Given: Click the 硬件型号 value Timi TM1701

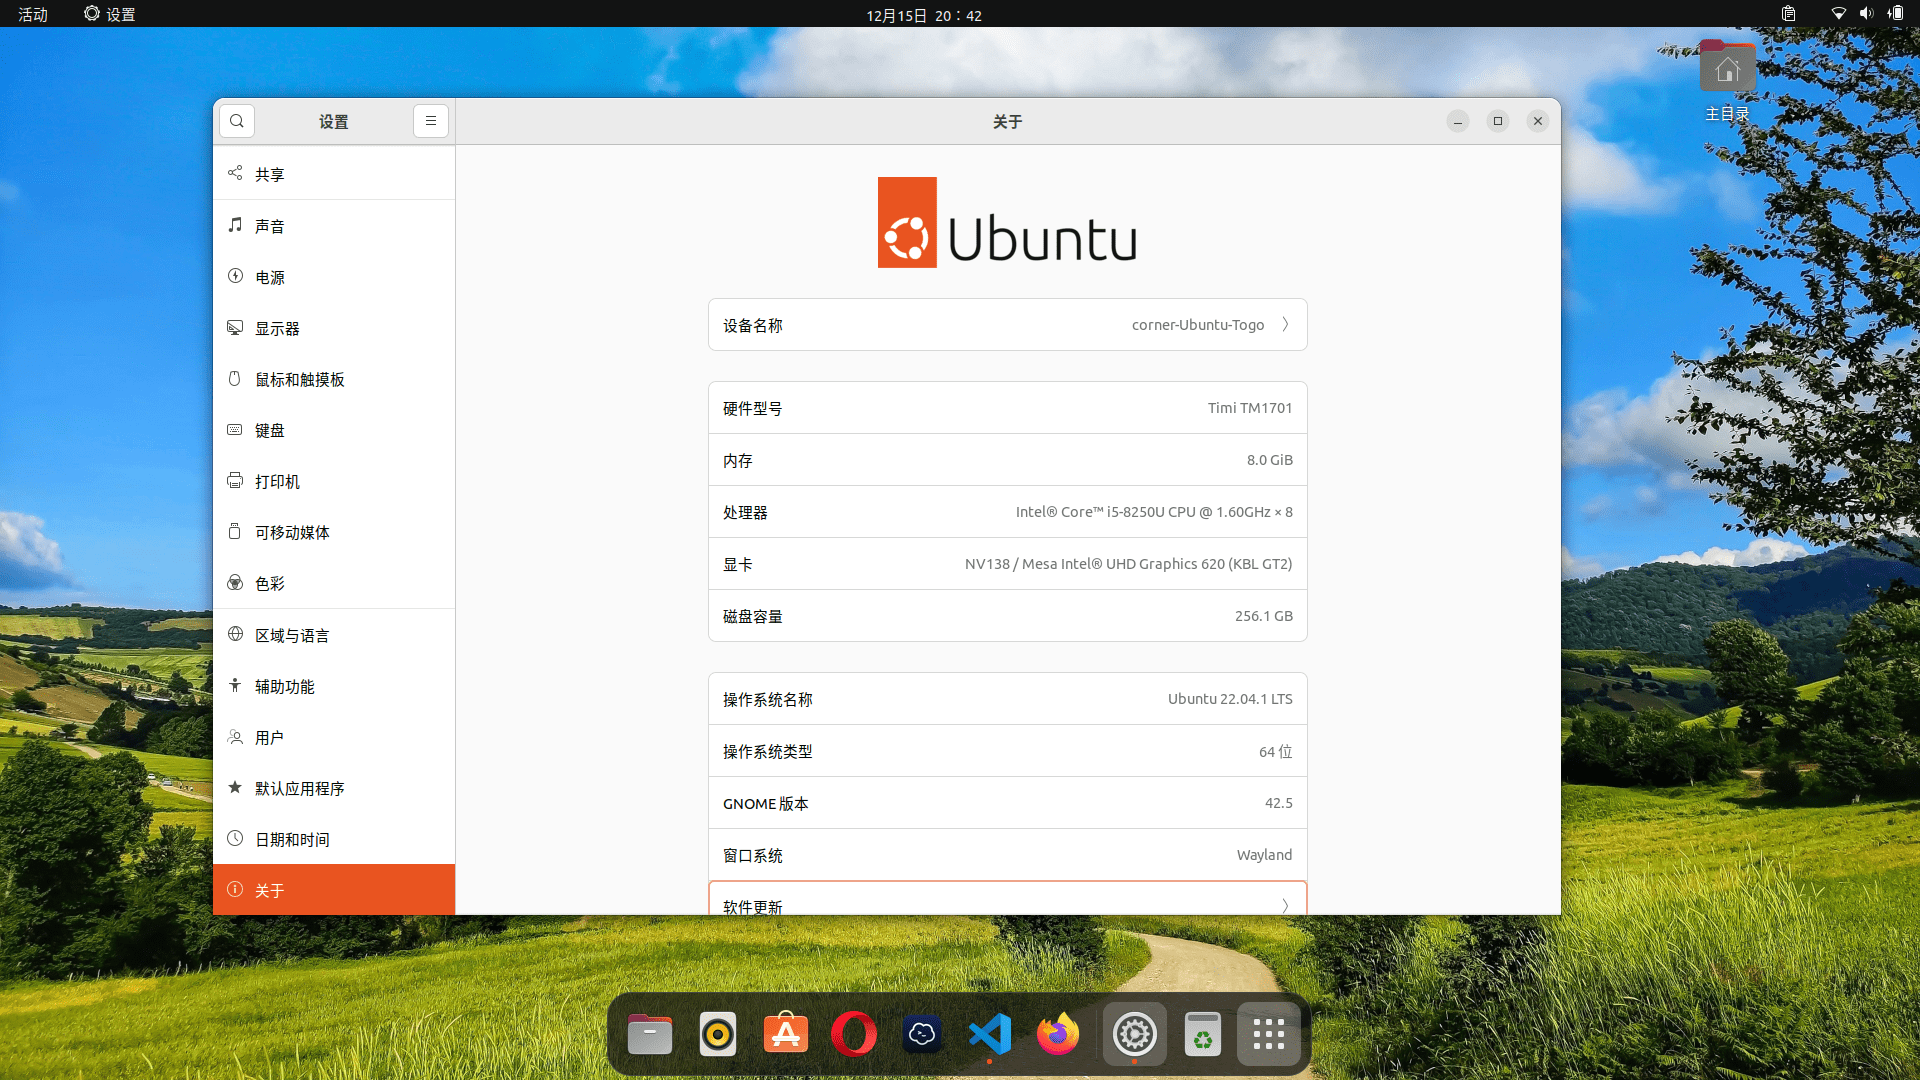Looking at the screenshot, I should pos(1249,407).
